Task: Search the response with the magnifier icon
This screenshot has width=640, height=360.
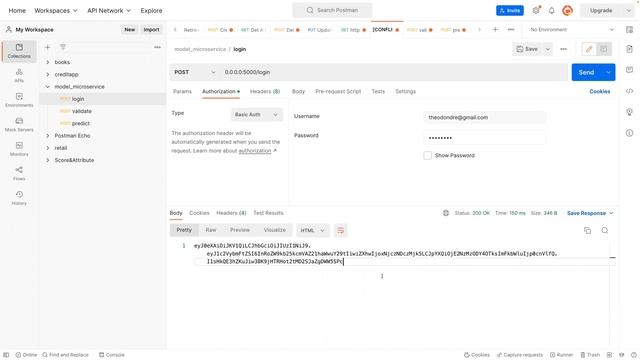Action: coord(604,230)
